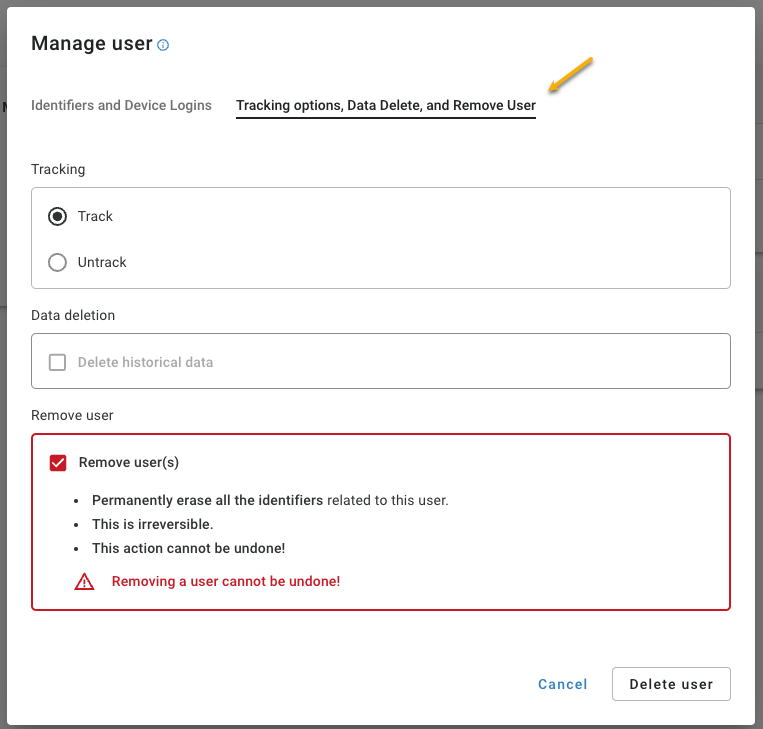Choose the Untrack radio option
The image size is (763, 729).
point(57,262)
